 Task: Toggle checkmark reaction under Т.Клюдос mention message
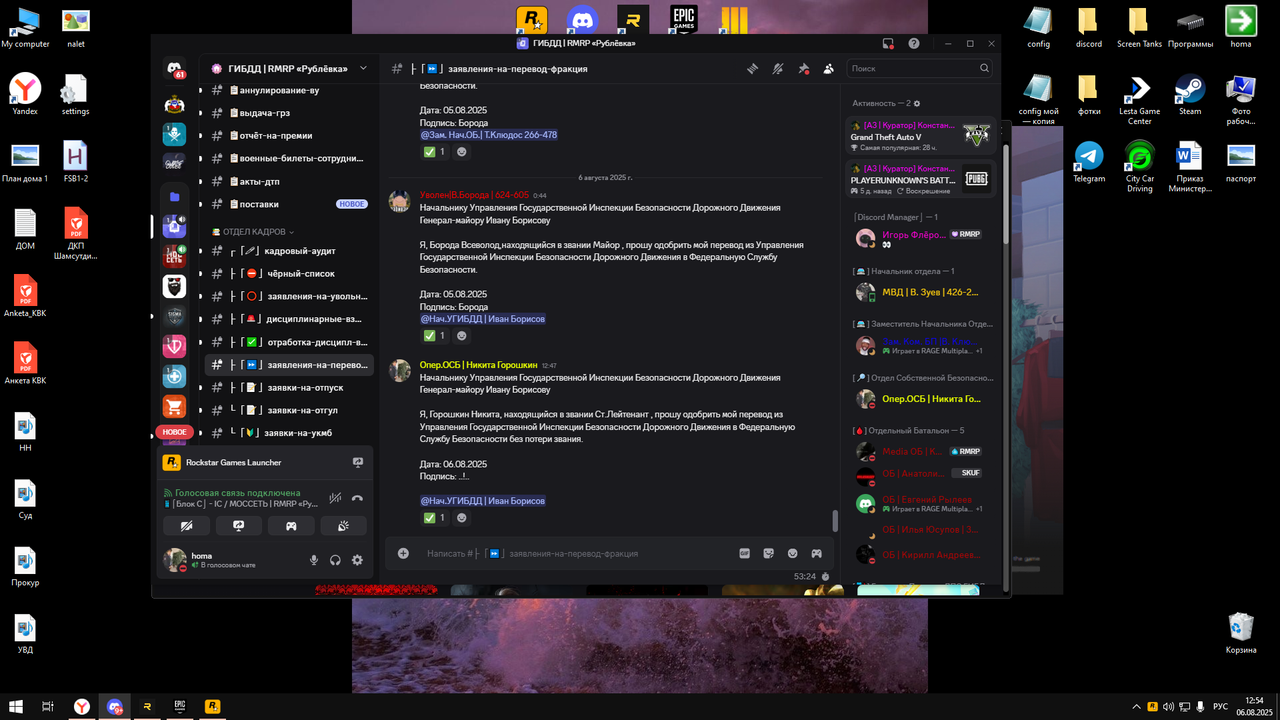pyautogui.click(x=434, y=152)
